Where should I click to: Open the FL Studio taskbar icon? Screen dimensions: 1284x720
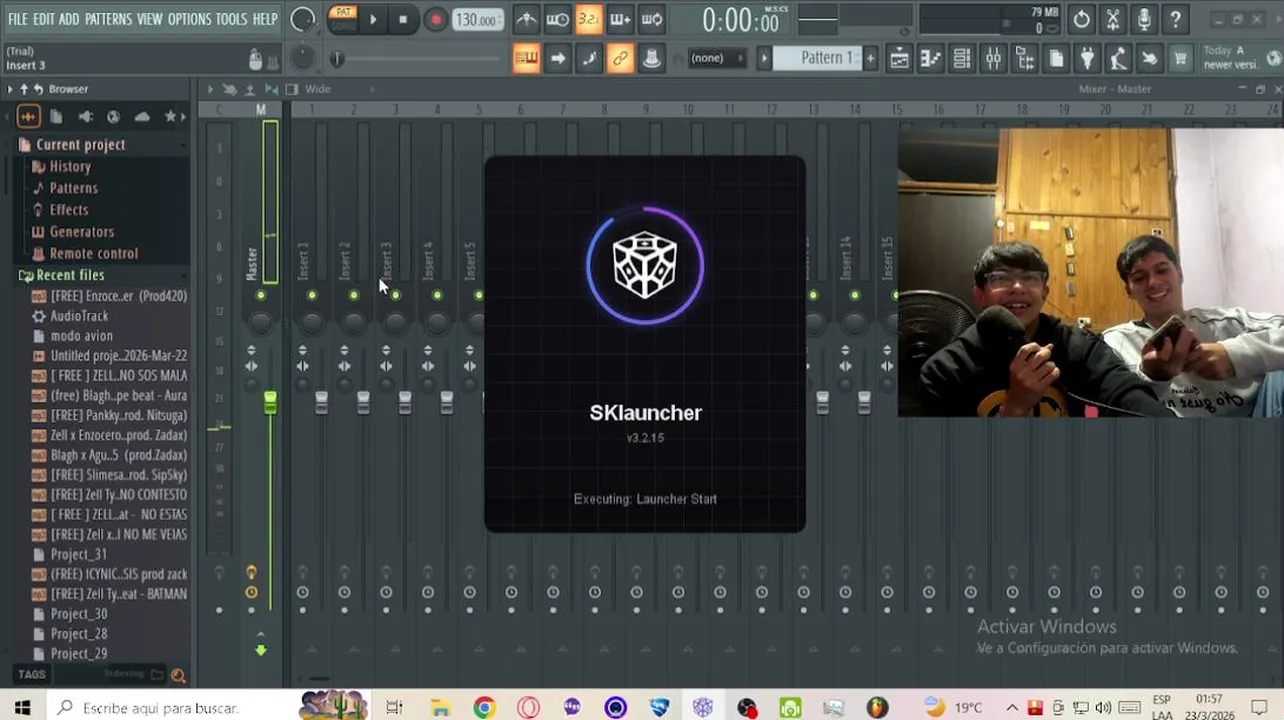tap(877, 707)
